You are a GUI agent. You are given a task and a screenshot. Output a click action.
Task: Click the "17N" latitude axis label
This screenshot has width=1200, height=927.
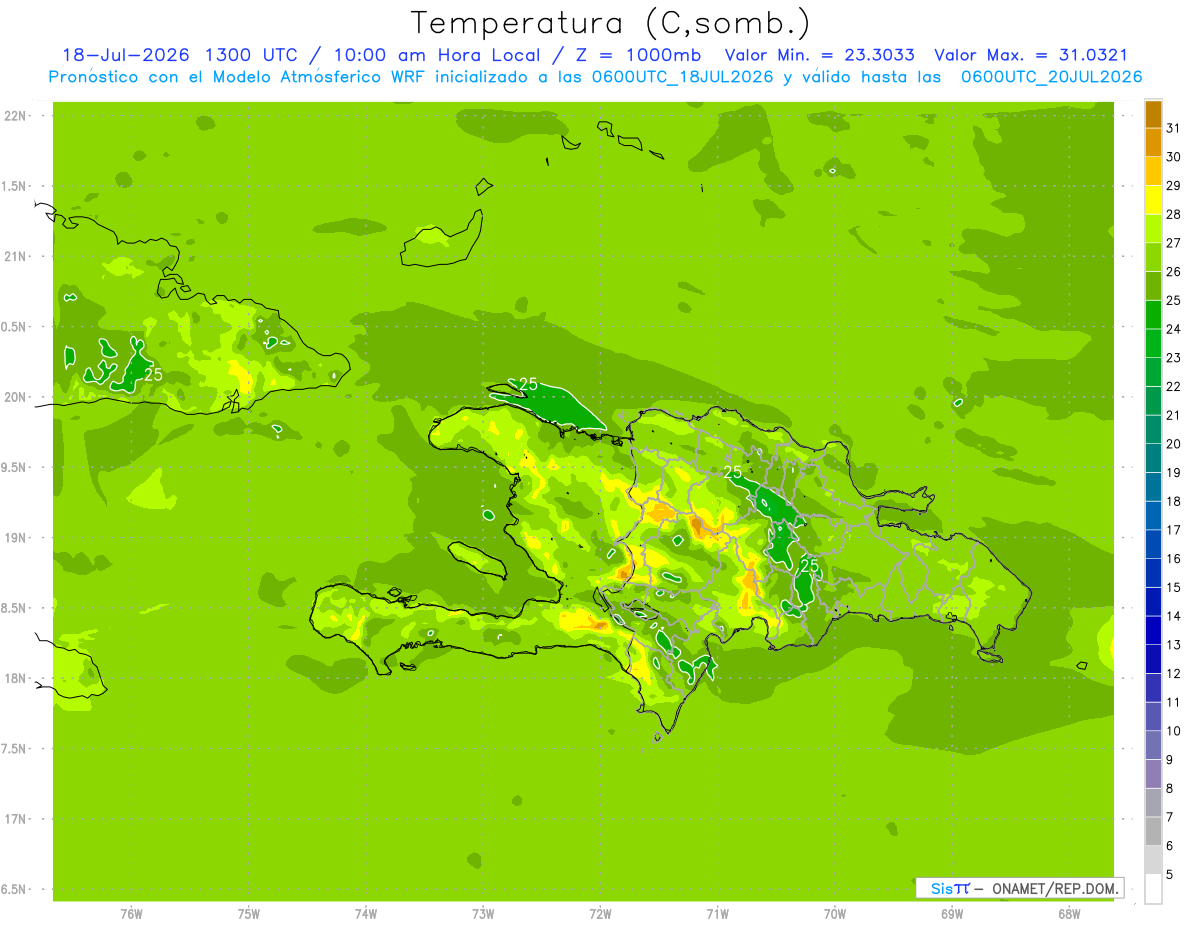coord(15,819)
